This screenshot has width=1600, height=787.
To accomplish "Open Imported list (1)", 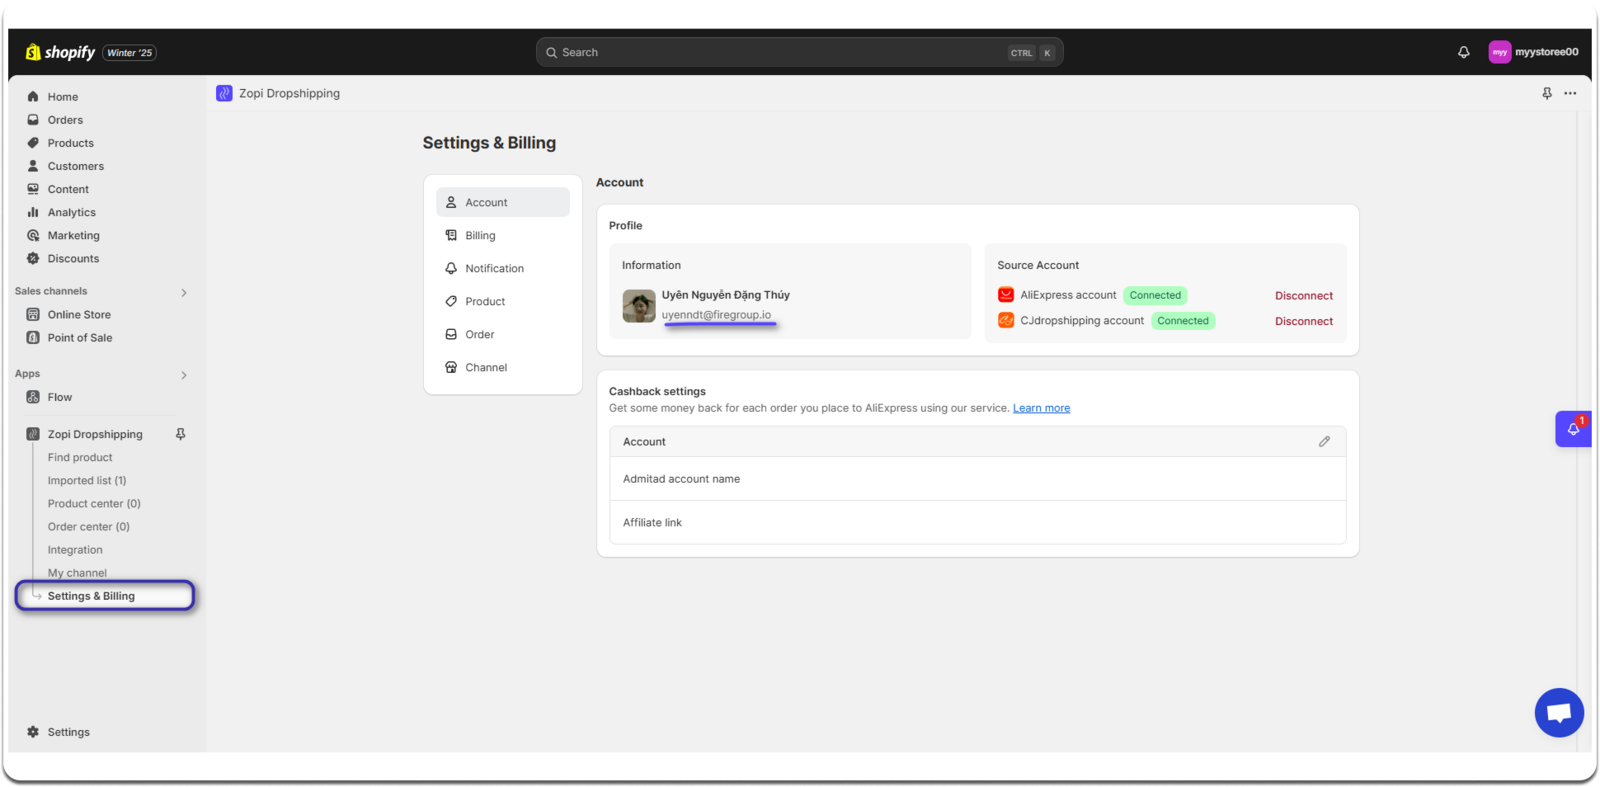I will pos(87,480).
